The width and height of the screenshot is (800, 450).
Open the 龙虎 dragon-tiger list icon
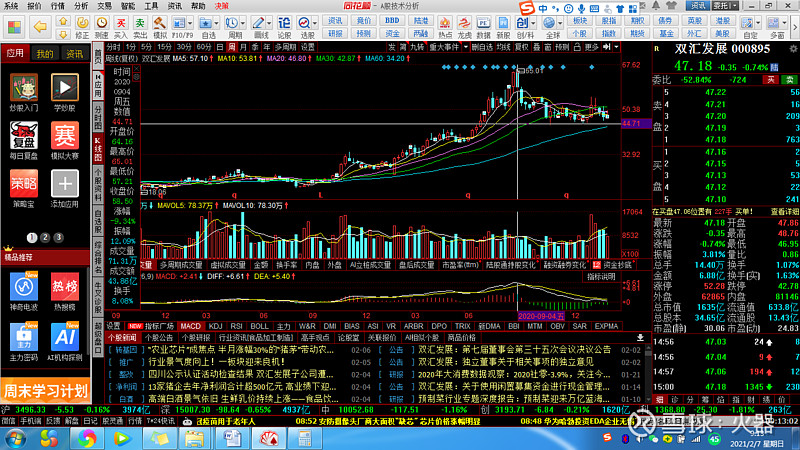pos(464,27)
